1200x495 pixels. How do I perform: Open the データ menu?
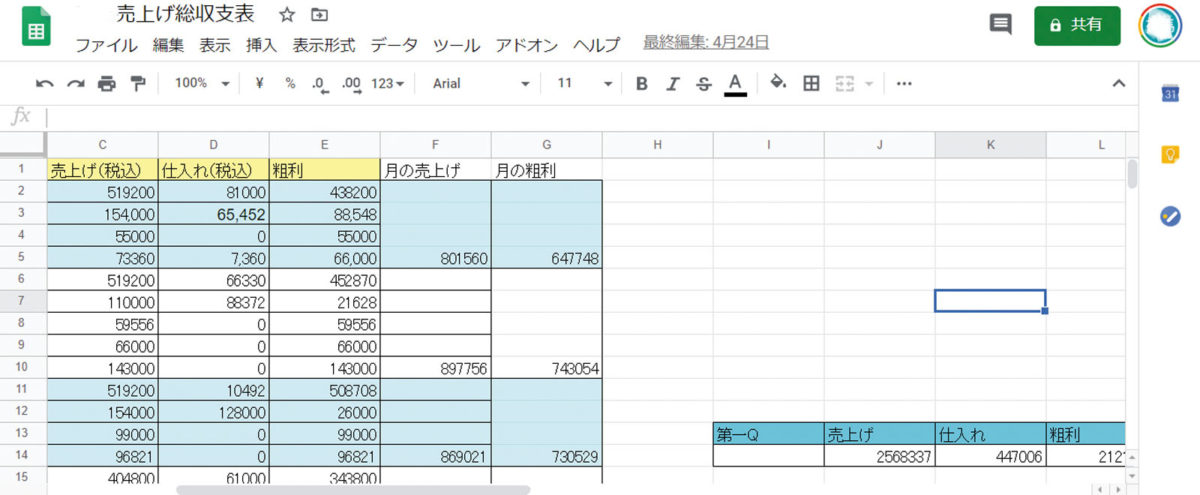(394, 45)
